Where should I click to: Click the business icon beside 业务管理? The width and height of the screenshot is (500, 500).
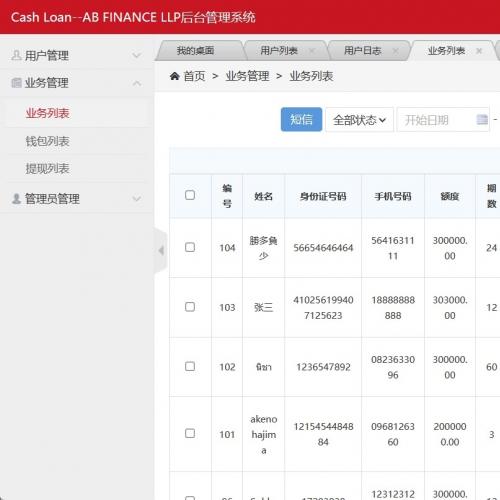point(16,83)
